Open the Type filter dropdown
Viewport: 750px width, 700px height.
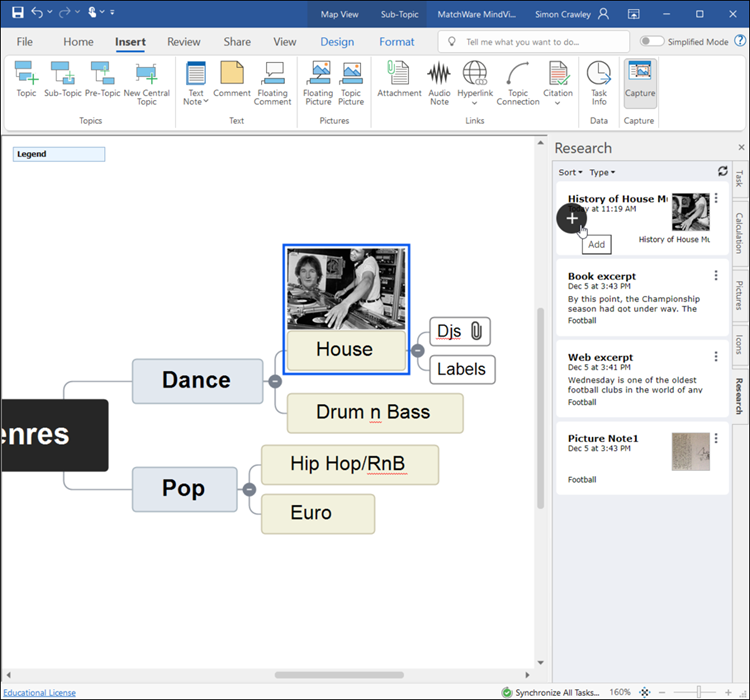click(x=602, y=172)
